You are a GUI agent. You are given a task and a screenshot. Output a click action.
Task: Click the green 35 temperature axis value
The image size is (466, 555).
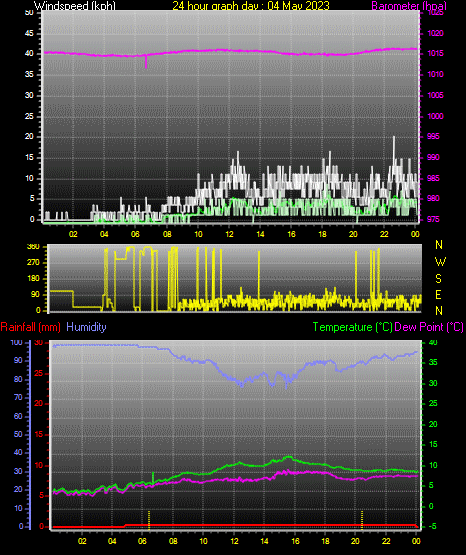click(433, 362)
